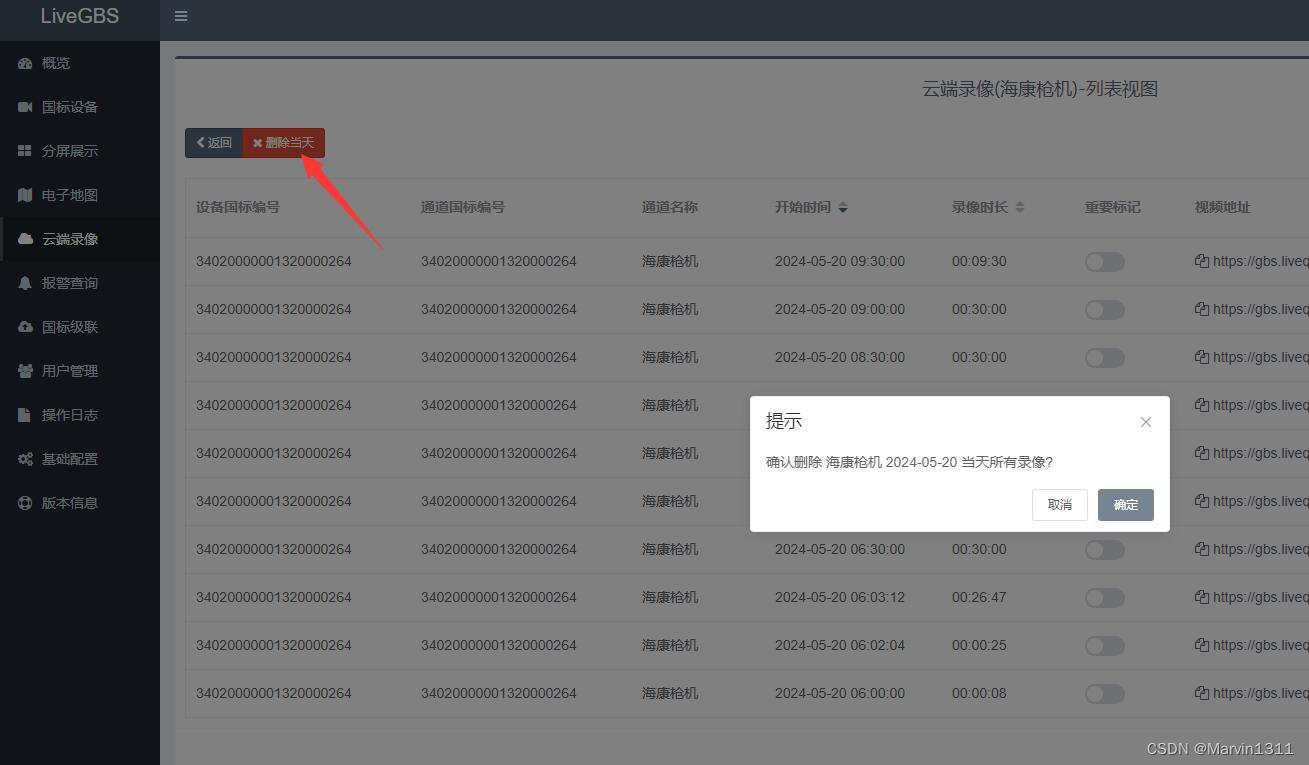
Task: Open 操作日志 menu item
Action: (x=80, y=415)
